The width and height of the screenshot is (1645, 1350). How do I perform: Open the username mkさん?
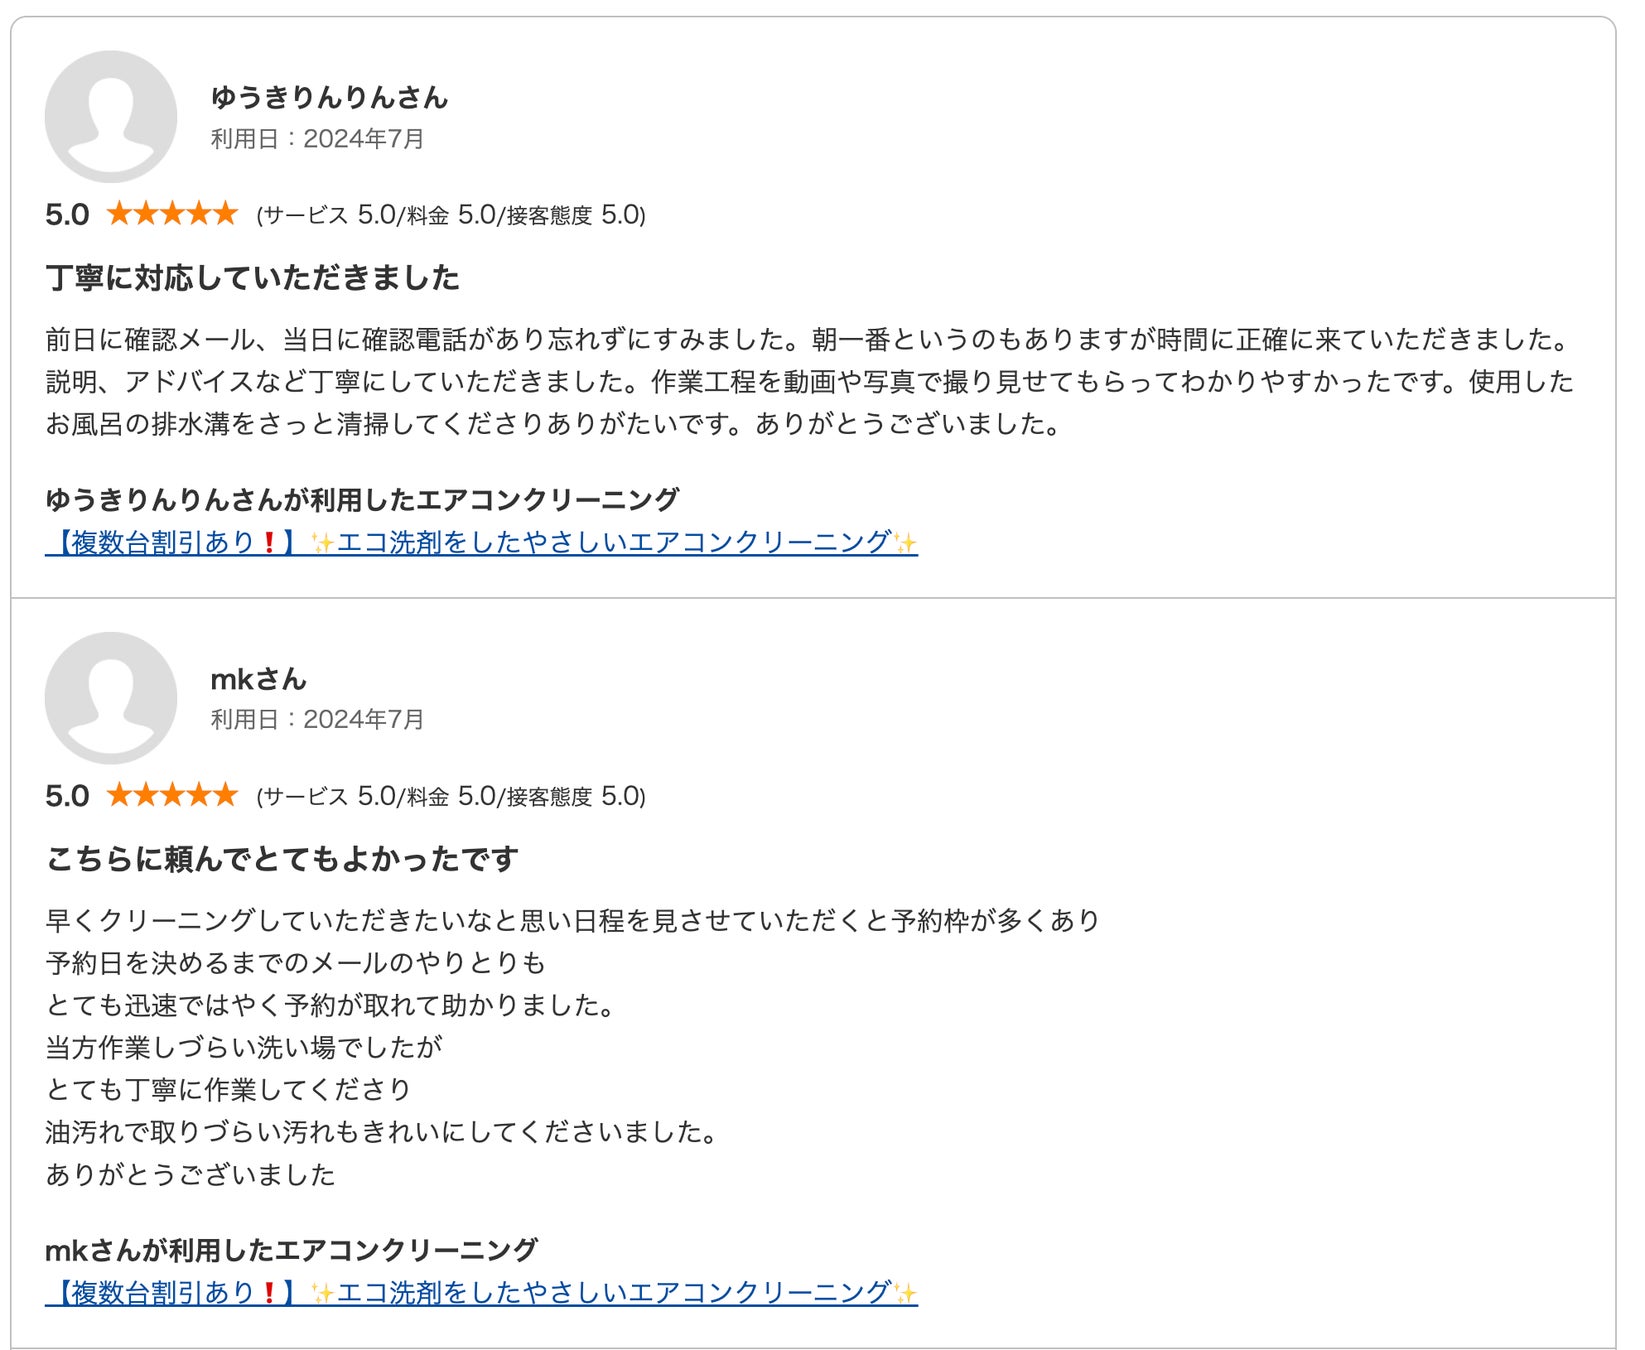(x=258, y=679)
